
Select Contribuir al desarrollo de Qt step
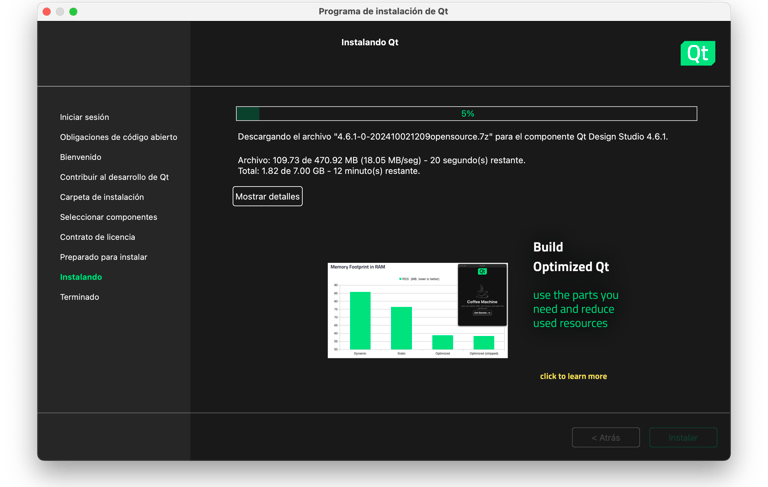tap(114, 177)
